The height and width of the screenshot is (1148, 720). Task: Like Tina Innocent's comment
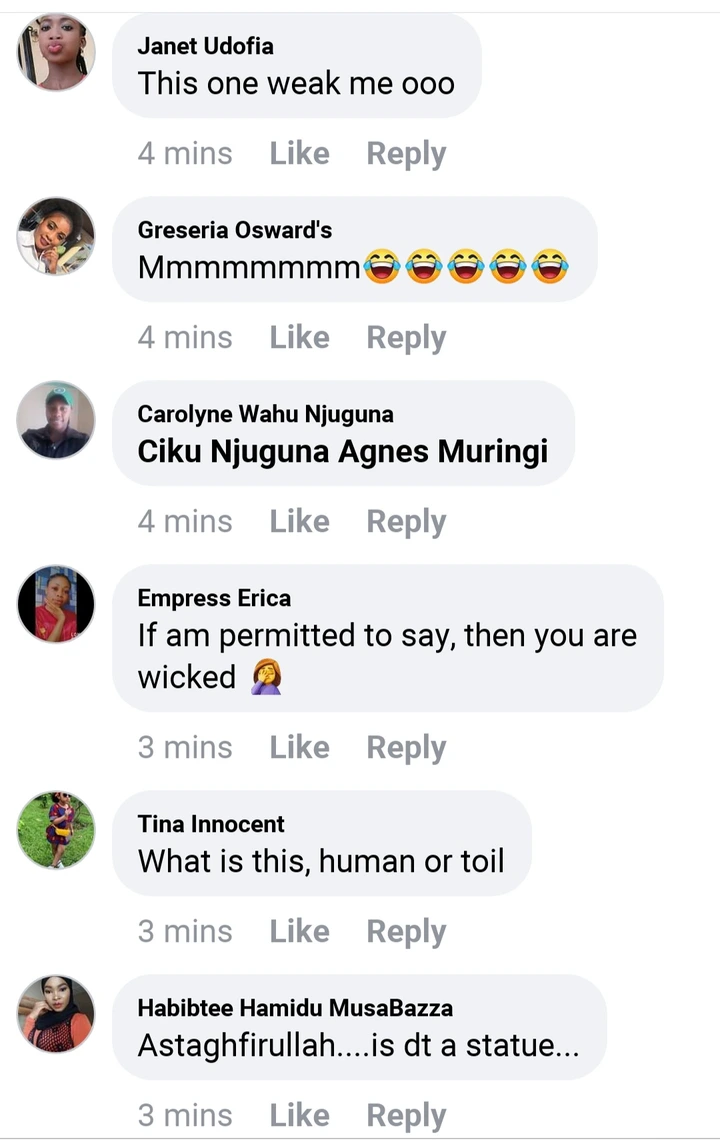[299, 932]
